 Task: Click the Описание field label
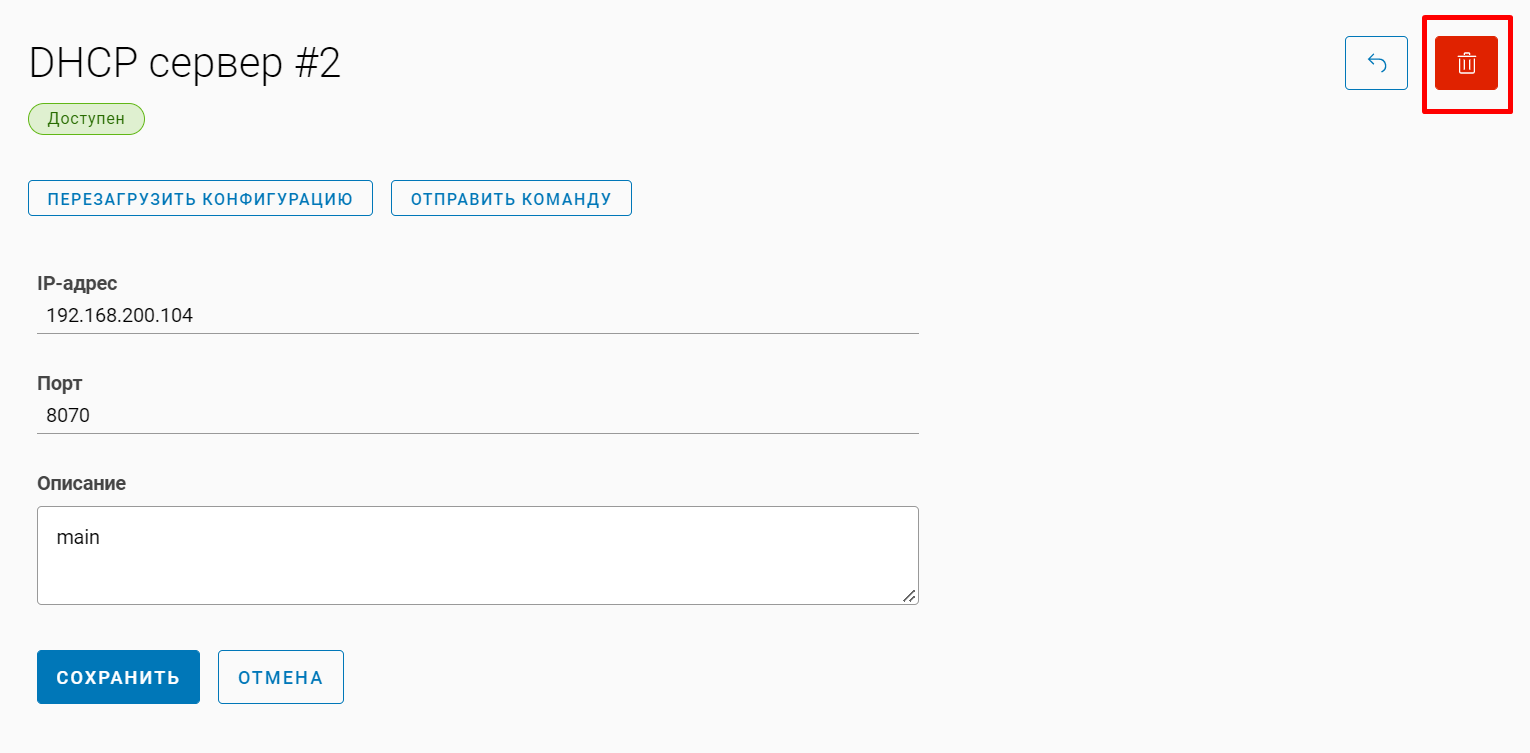(81, 484)
